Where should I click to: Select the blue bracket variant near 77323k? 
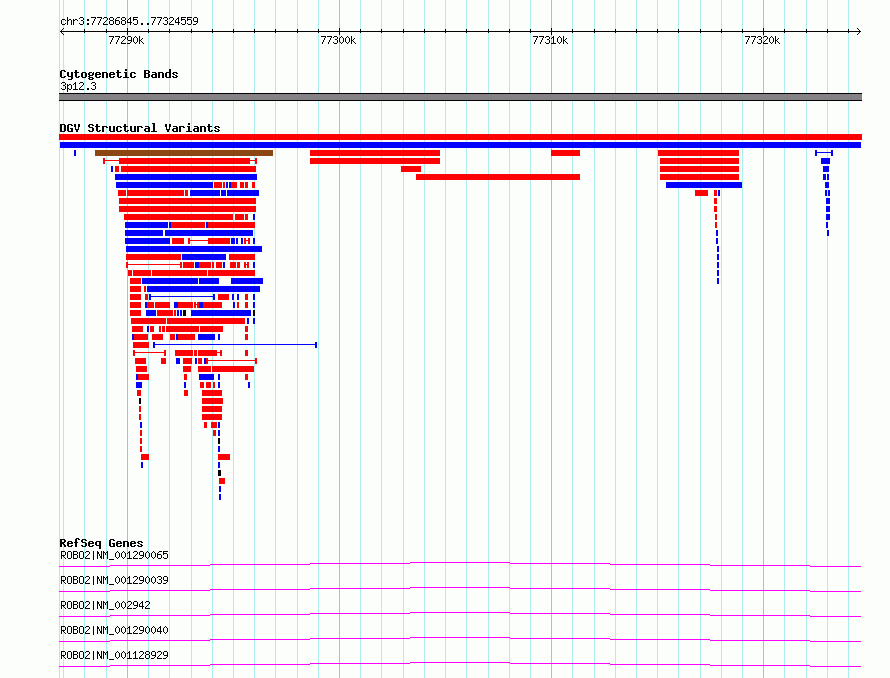point(824,153)
